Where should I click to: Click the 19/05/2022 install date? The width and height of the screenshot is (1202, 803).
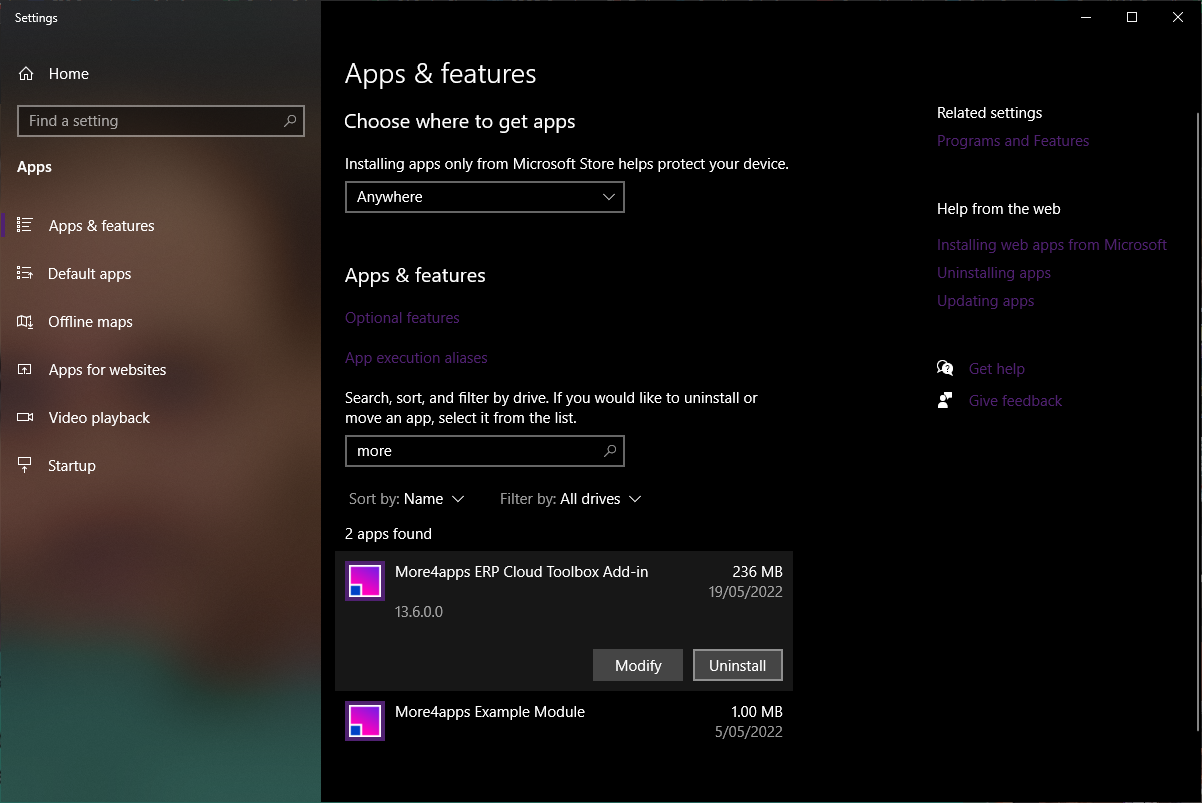click(746, 592)
